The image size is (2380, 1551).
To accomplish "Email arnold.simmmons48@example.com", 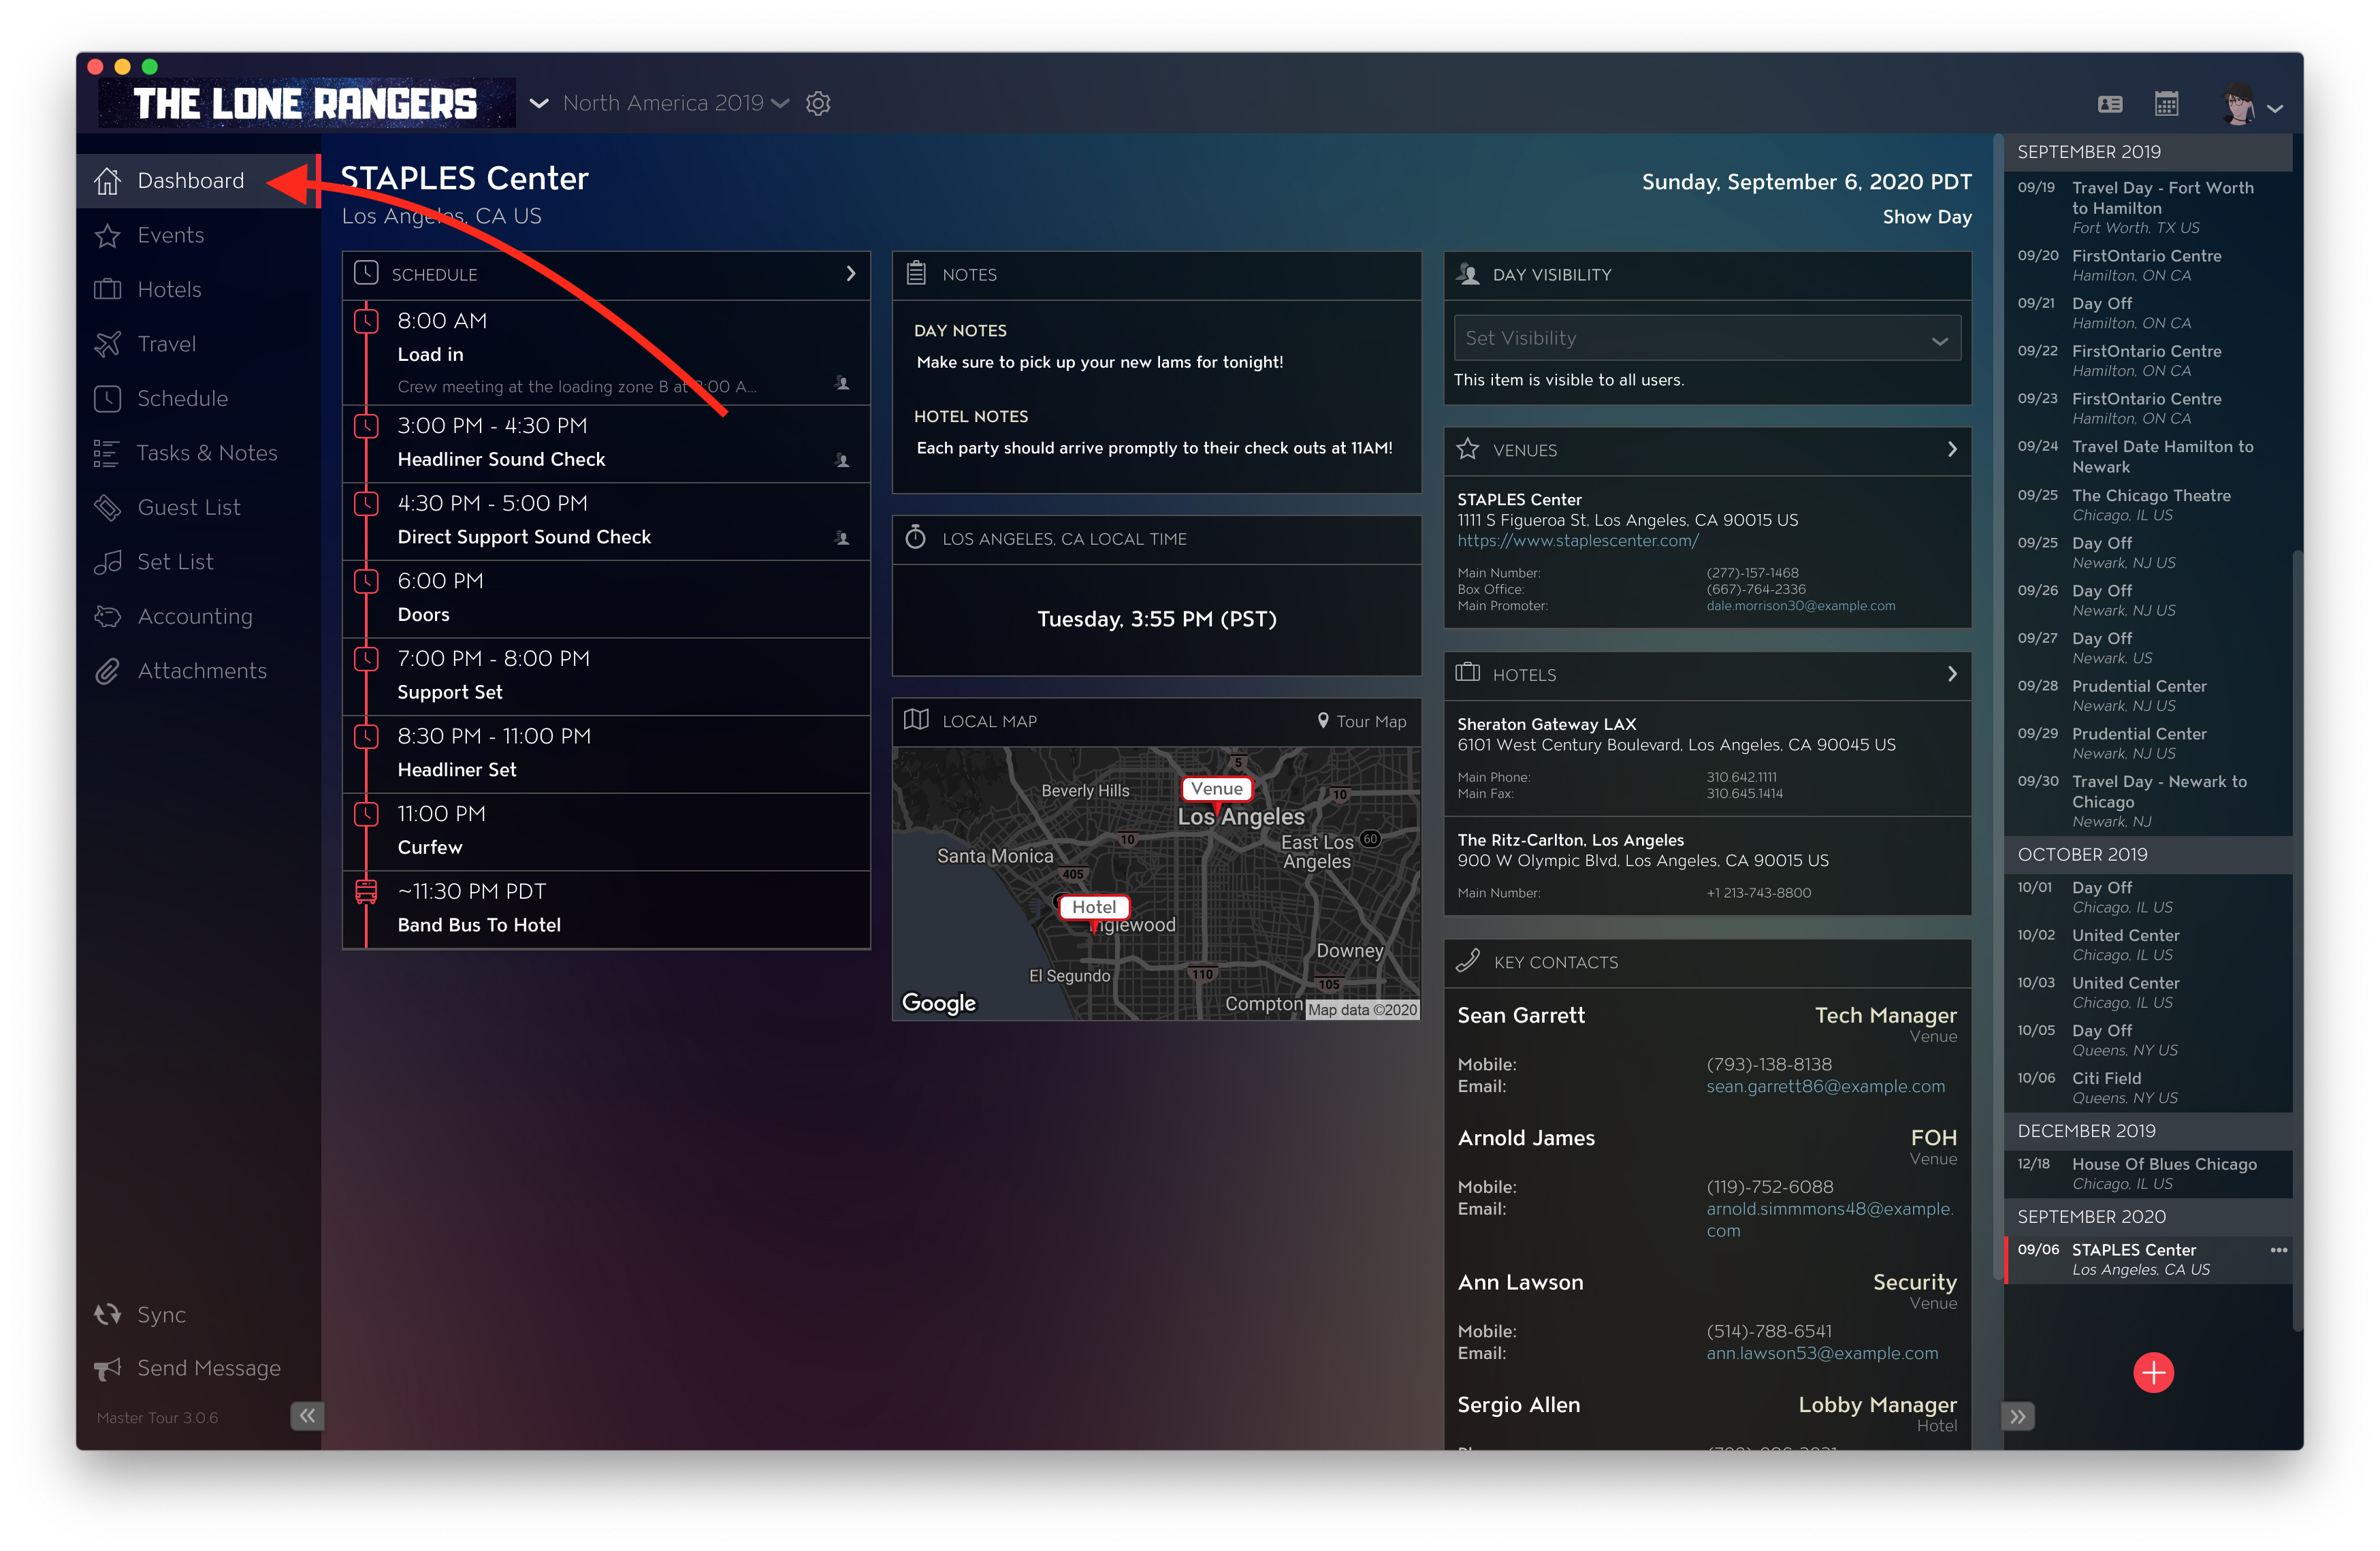I will coord(1829,1220).
